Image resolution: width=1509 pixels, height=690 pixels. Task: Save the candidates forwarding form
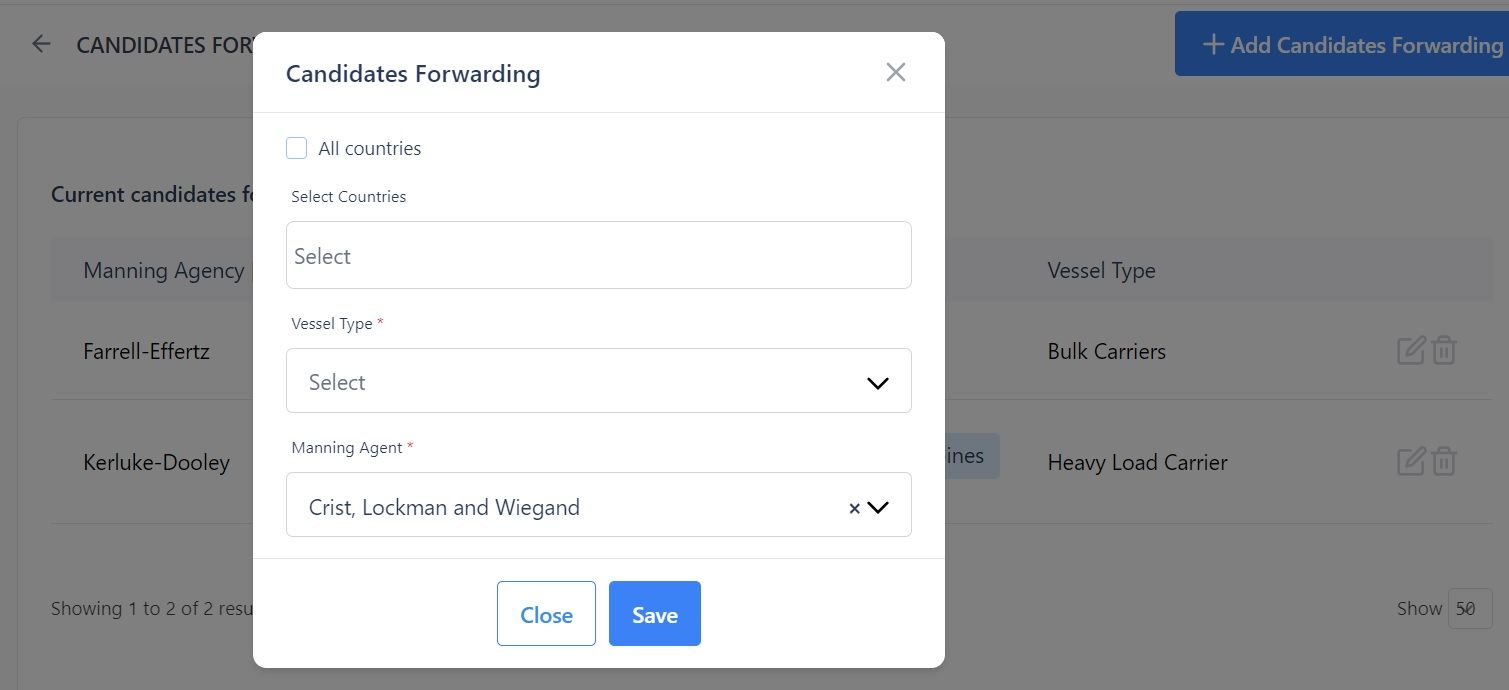(x=655, y=614)
